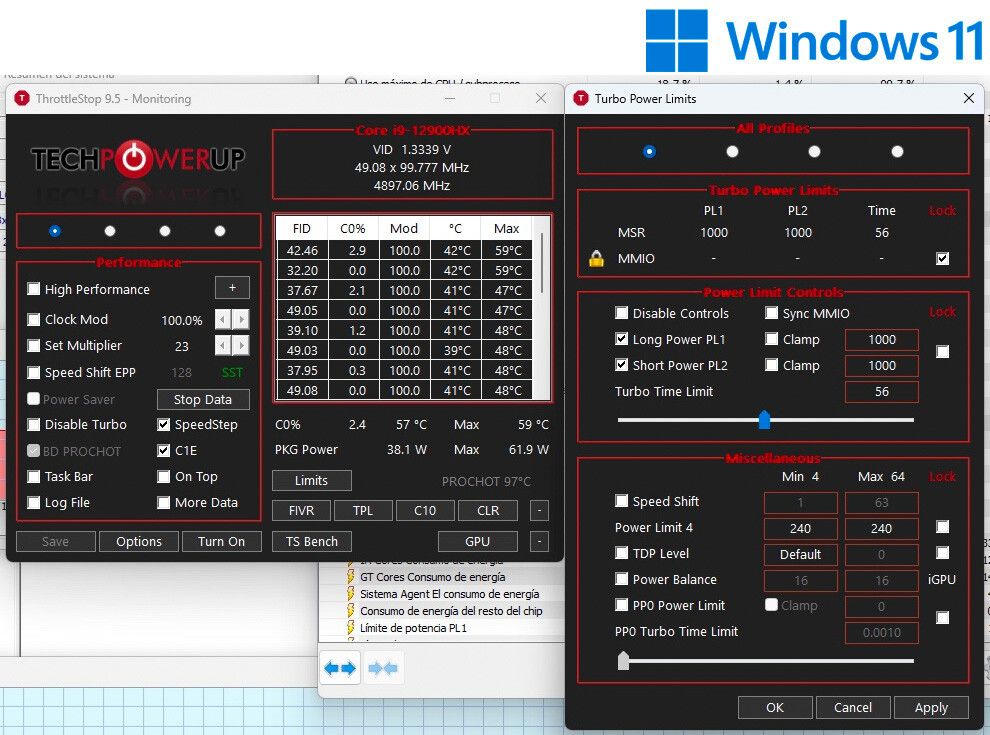This screenshot has height=735, width=990.
Task: Click OK in Turbo Power Limits
Action: point(775,708)
